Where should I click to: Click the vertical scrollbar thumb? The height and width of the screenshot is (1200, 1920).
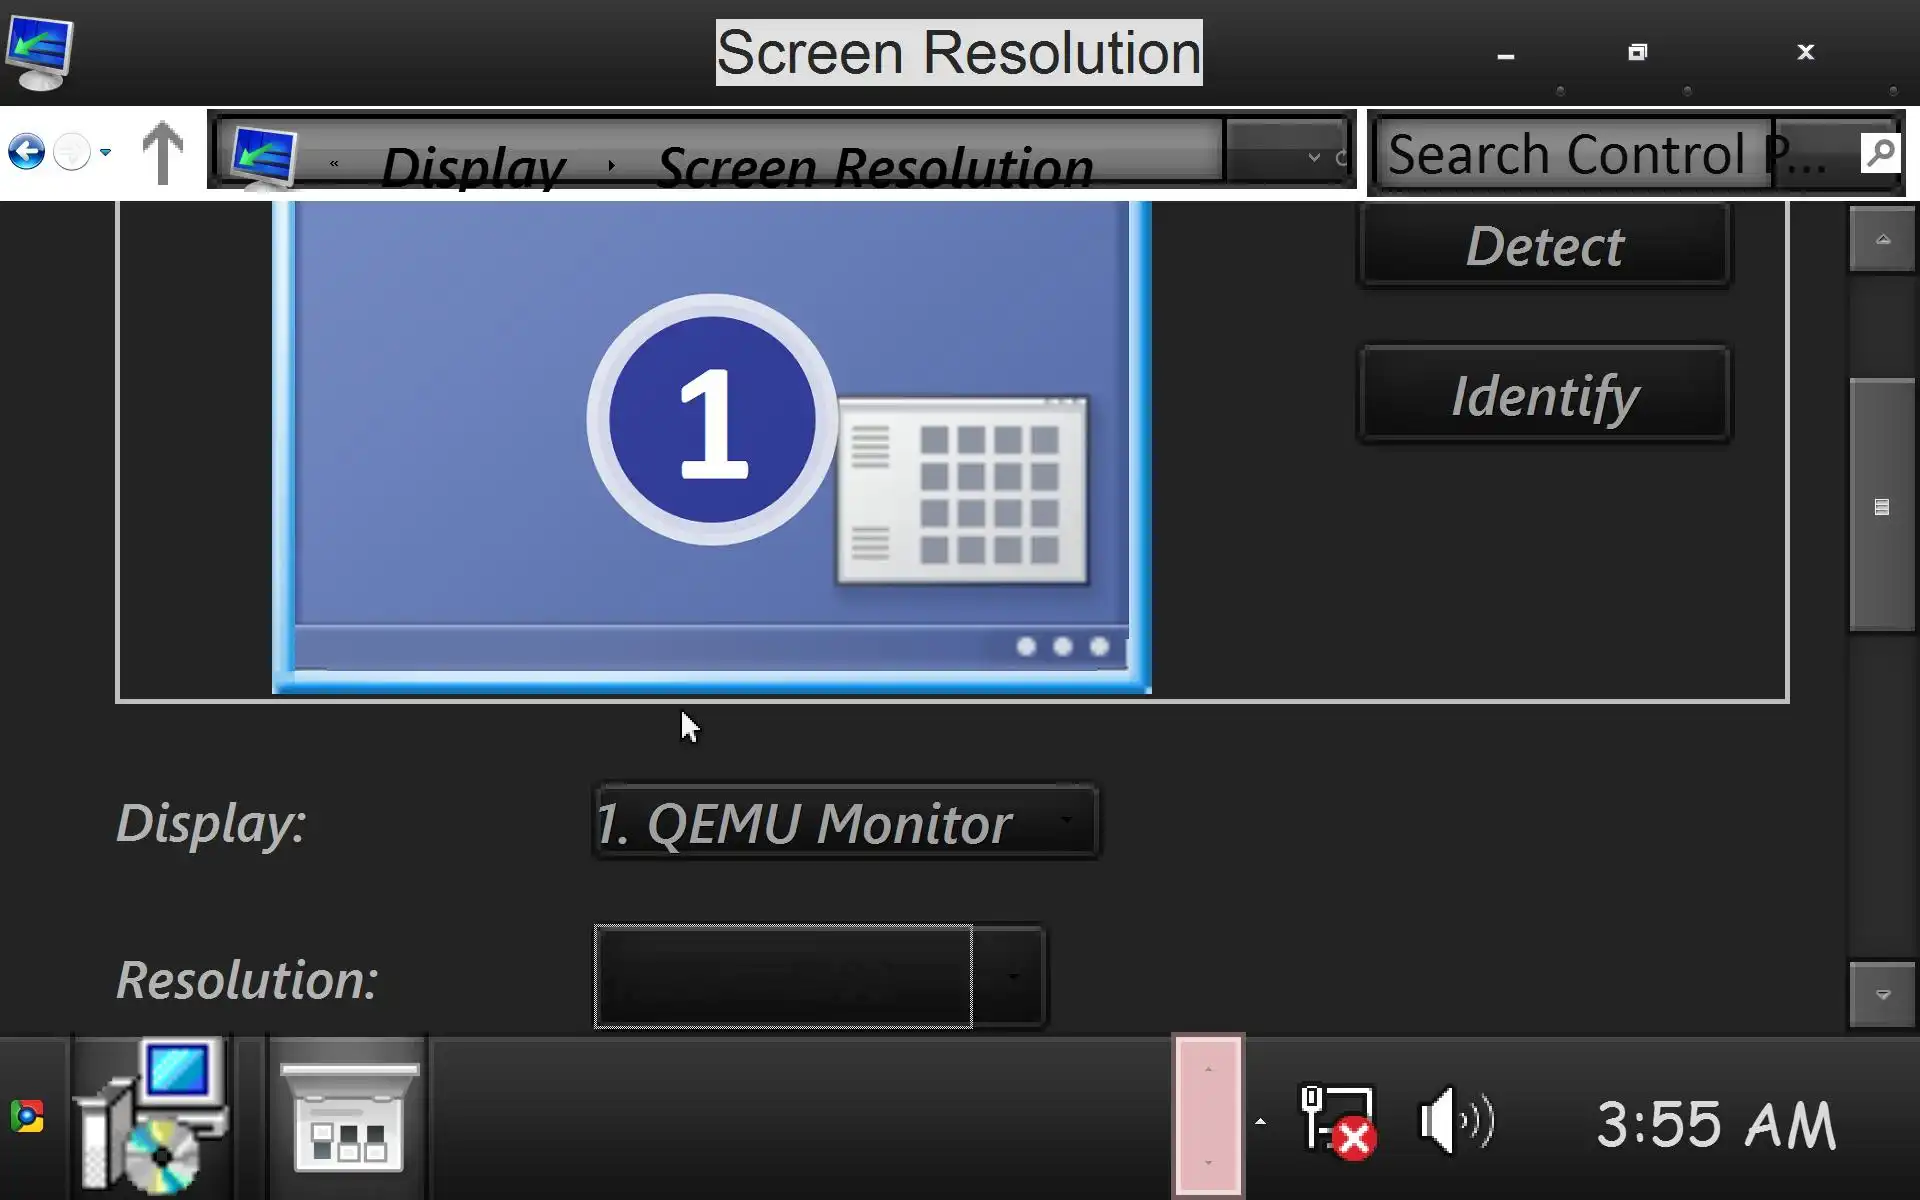(1881, 506)
